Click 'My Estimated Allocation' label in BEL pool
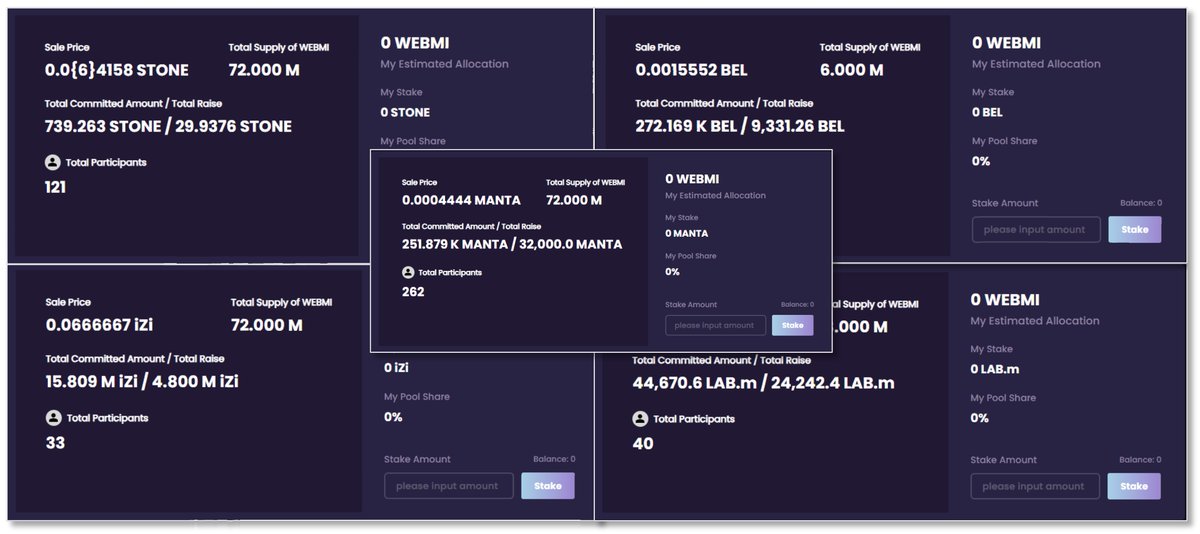Image resolution: width=1200 pixels, height=534 pixels. click(1036, 64)
